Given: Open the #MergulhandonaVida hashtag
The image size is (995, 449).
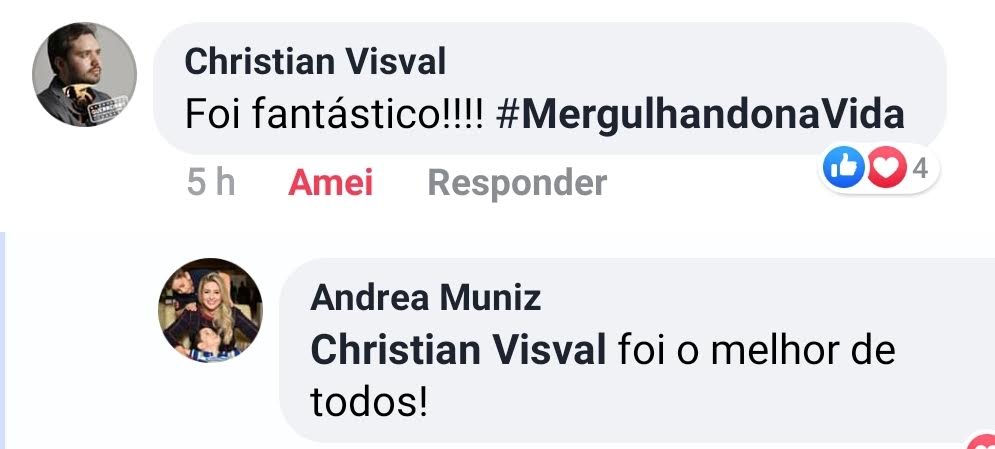Looking at the screenshot, I should point(700,115).
